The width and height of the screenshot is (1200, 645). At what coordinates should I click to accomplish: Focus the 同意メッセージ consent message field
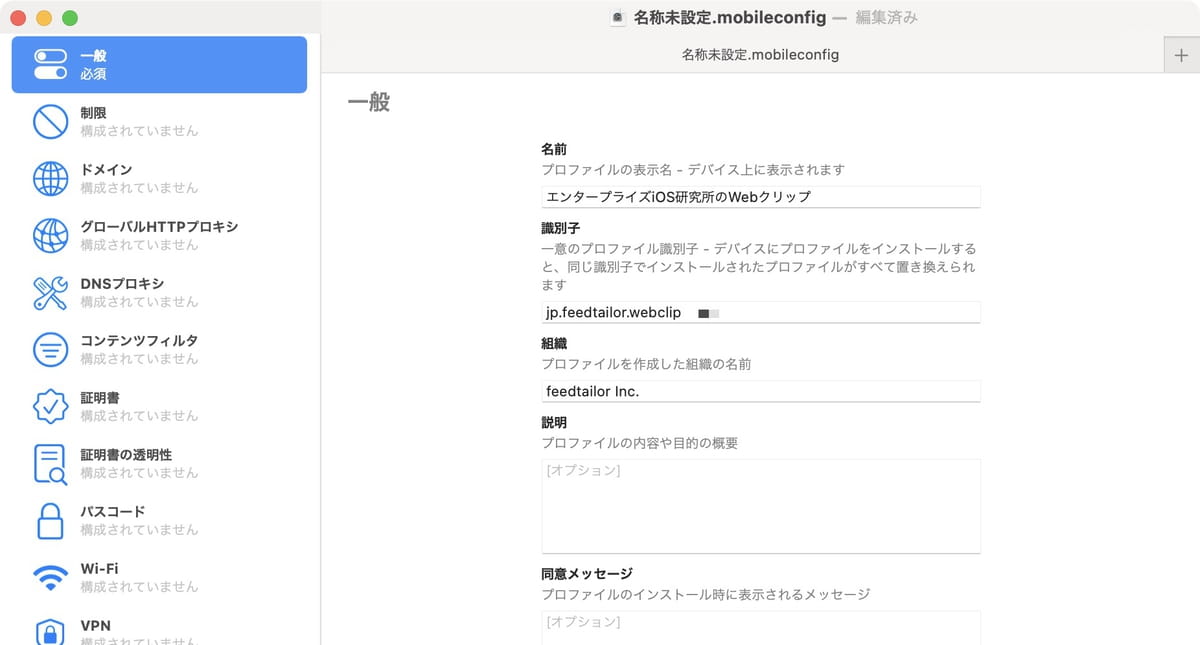[x=761, y=628]
